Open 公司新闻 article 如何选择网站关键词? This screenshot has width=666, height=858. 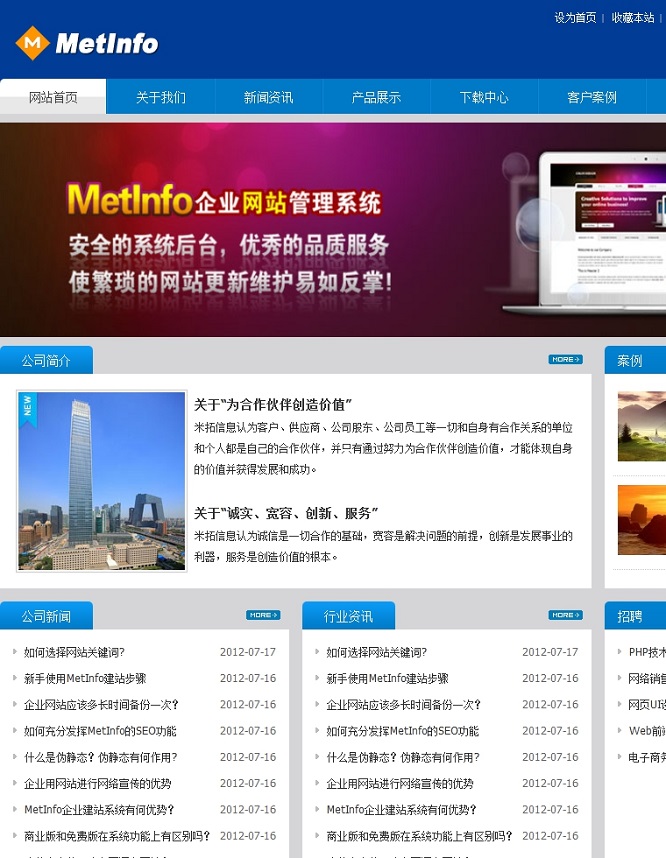[x=74, y=652]
